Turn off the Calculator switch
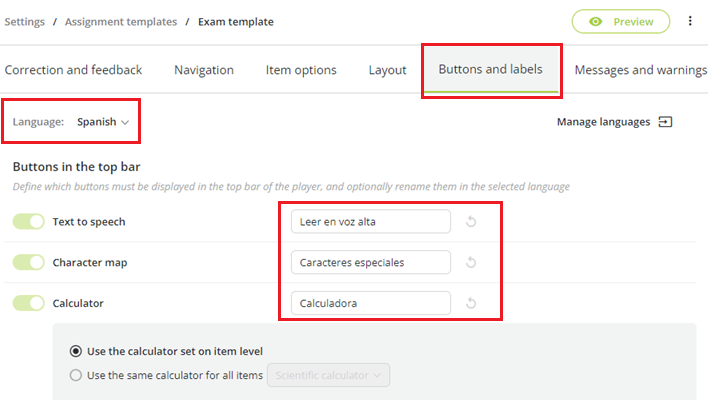Viewport: 708px width, 400px height. (28, 303)
